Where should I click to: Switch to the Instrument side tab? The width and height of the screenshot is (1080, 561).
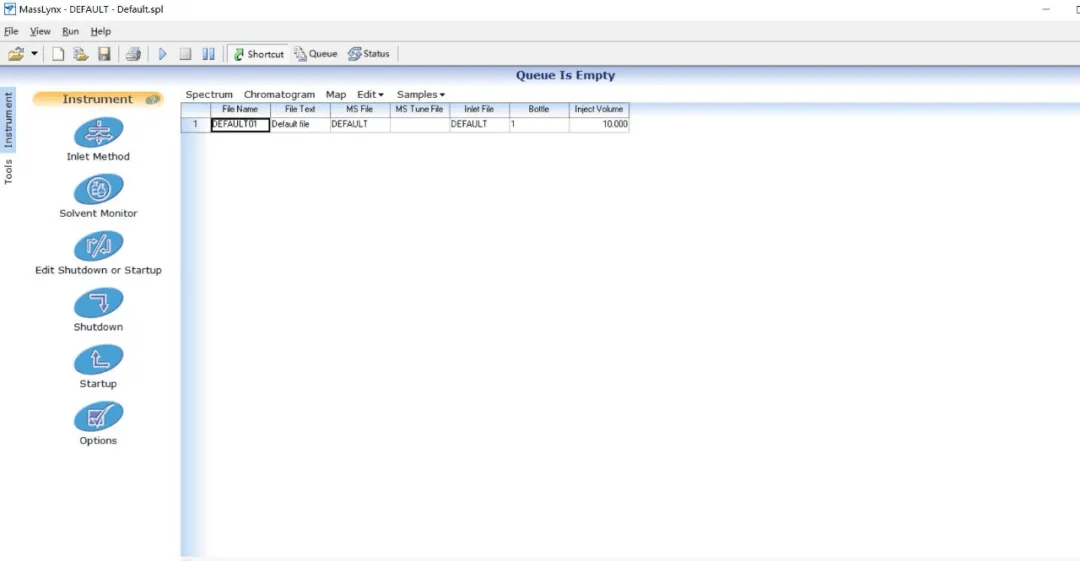point(8,120)
